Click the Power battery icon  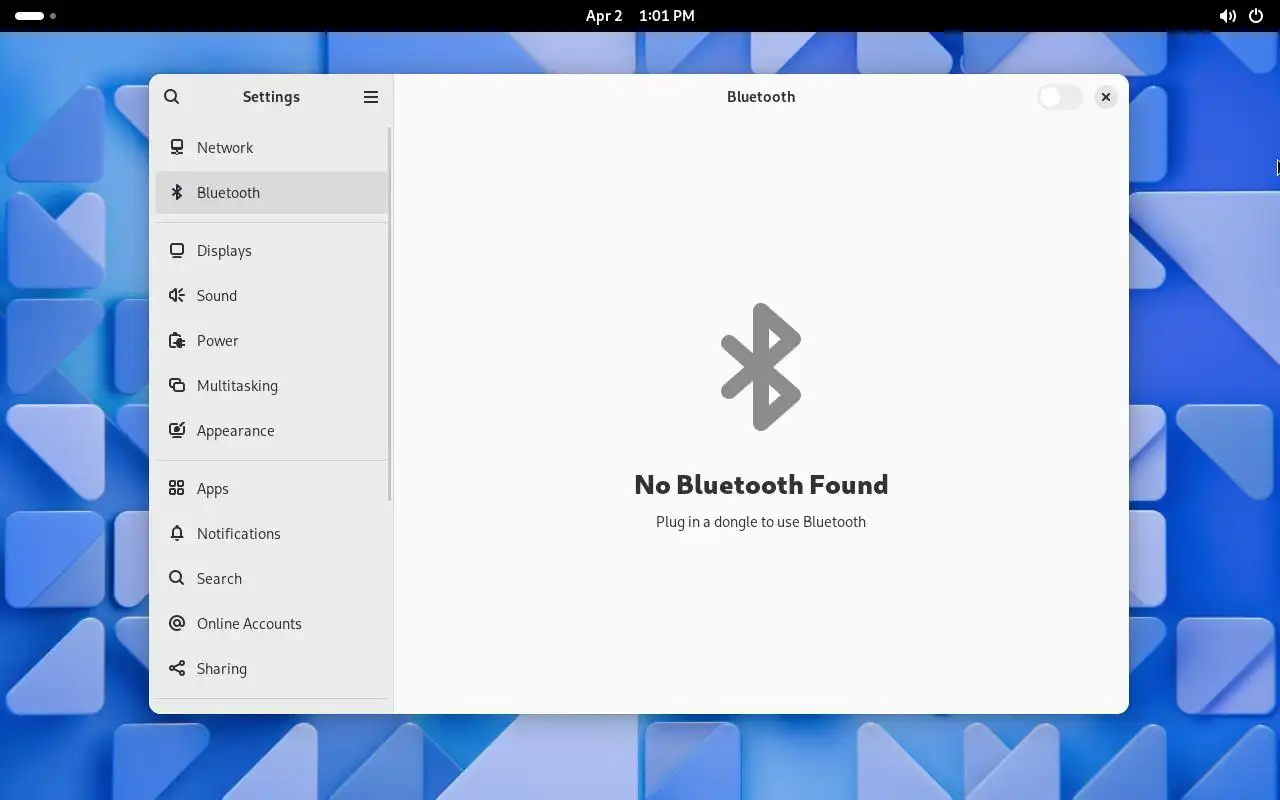point(177,340)
